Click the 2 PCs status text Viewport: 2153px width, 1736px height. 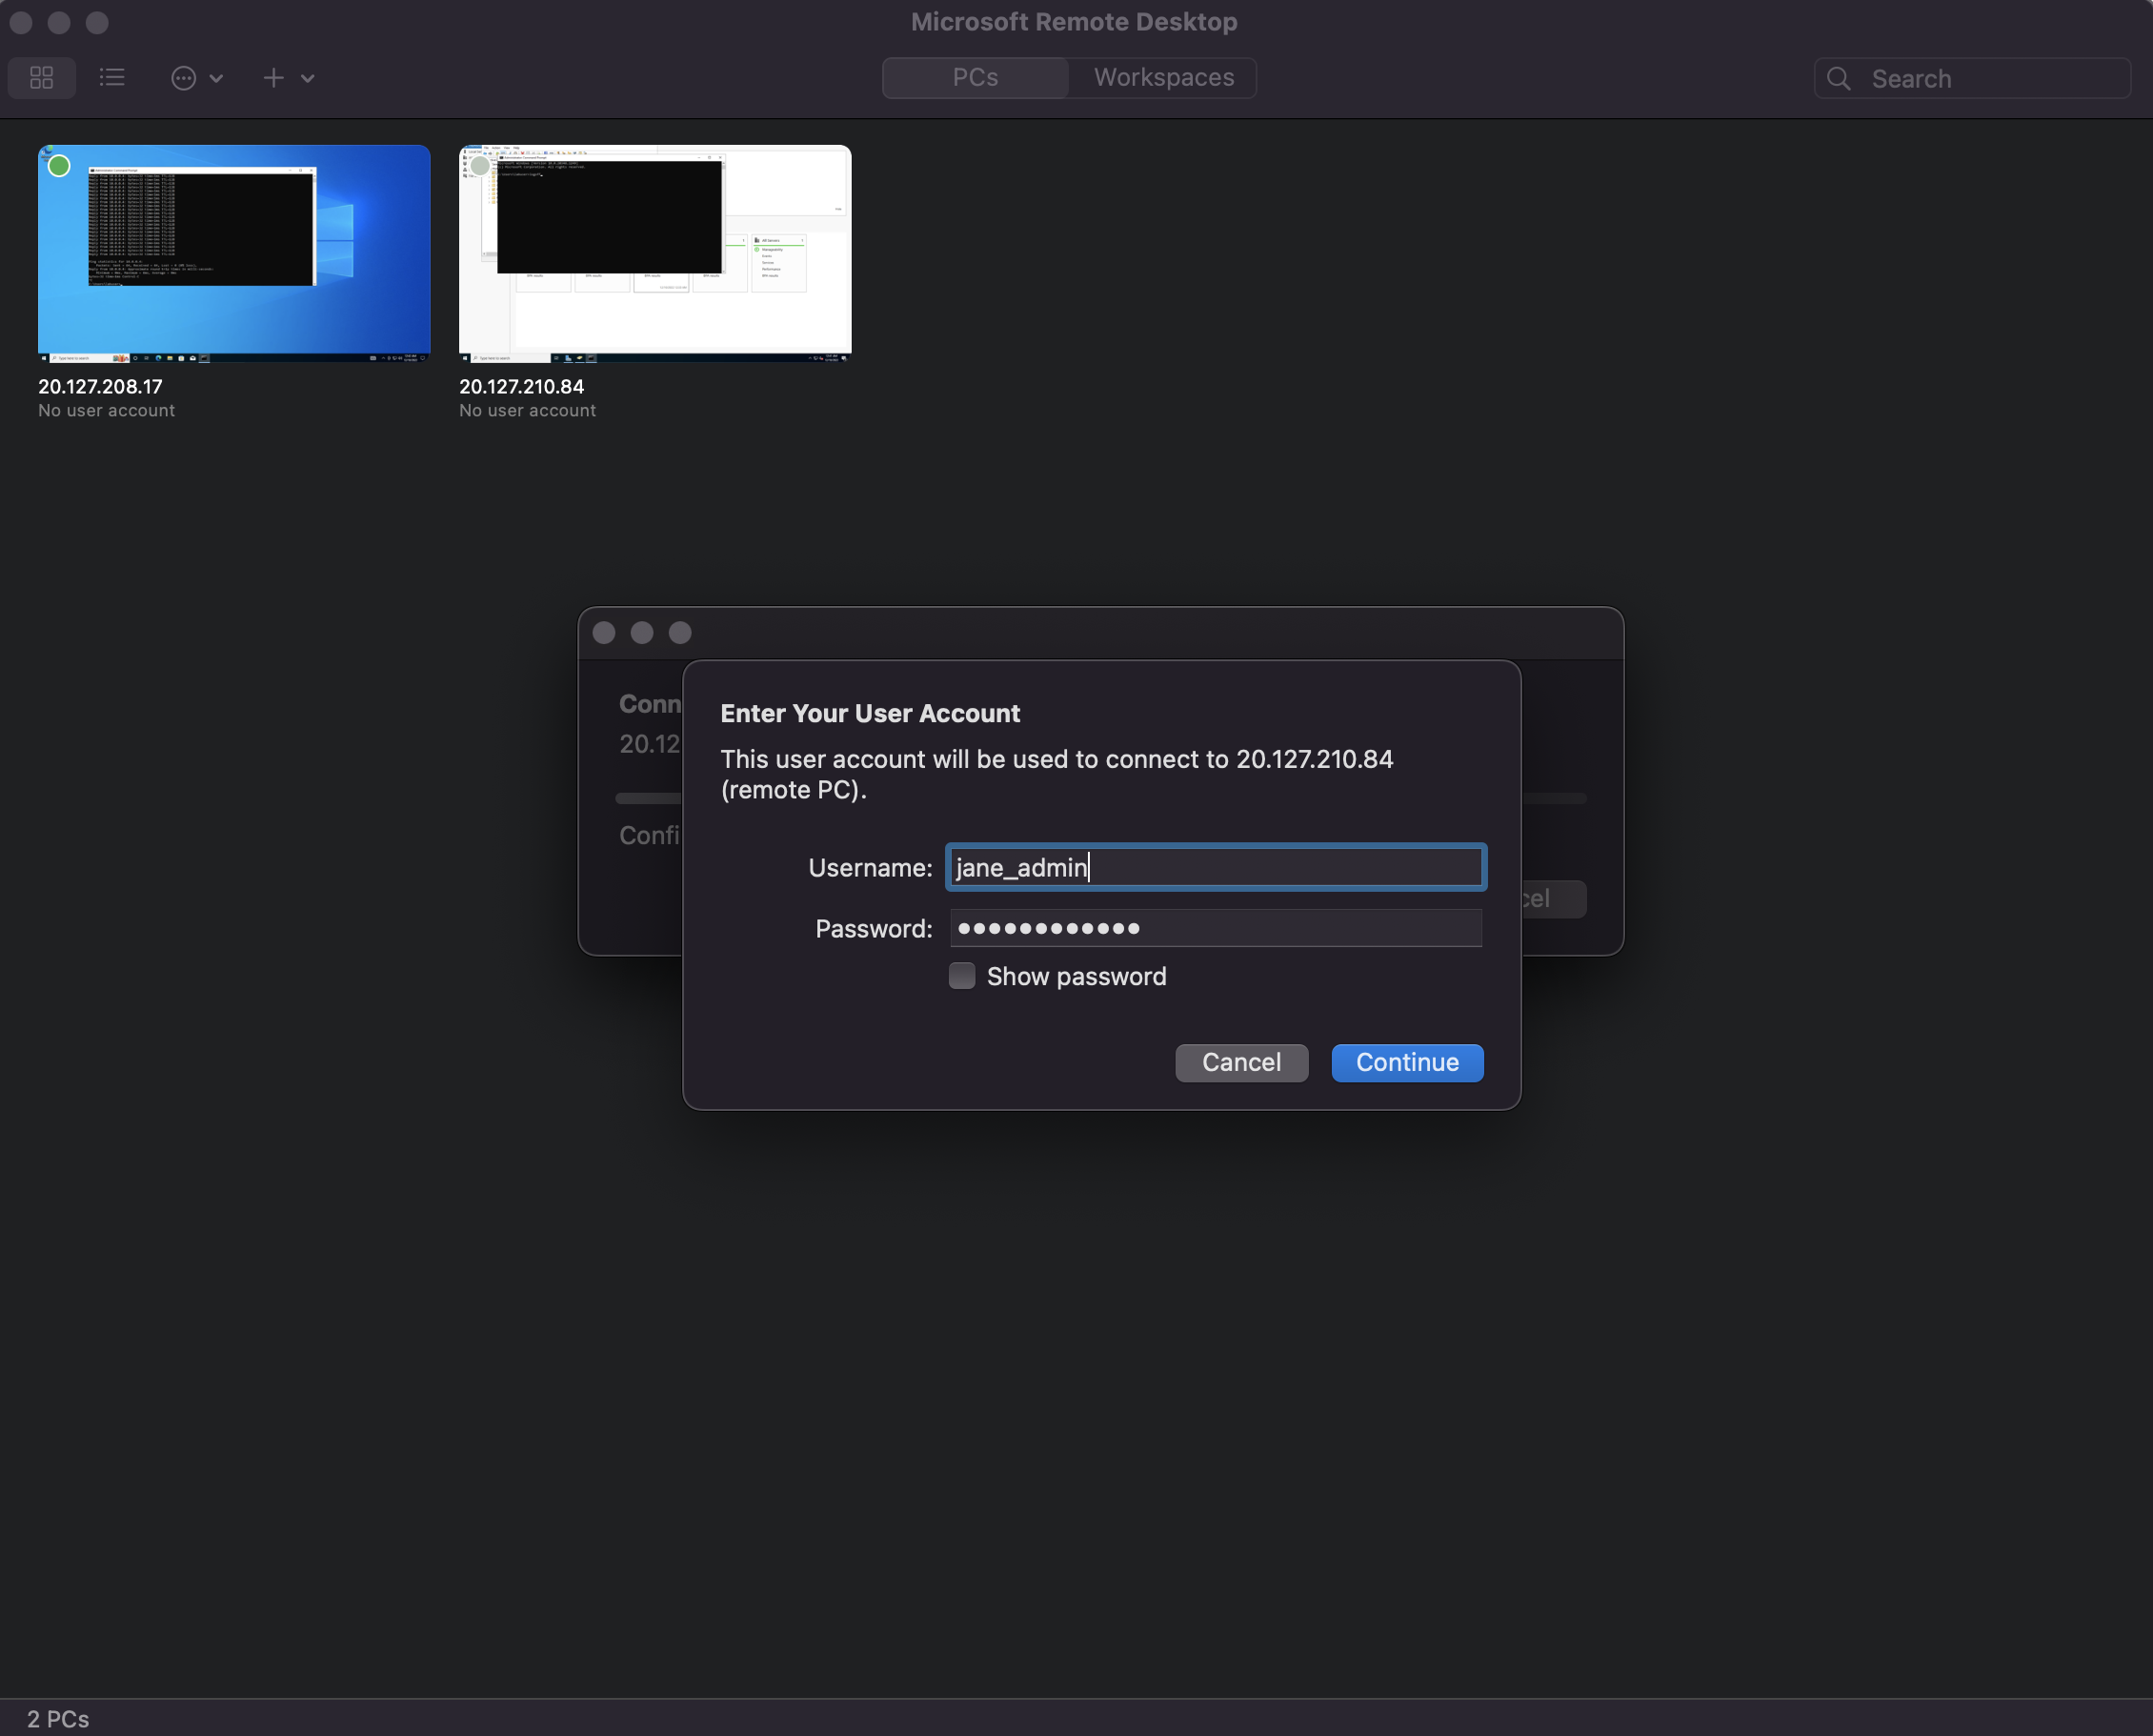coord(58,1719)
